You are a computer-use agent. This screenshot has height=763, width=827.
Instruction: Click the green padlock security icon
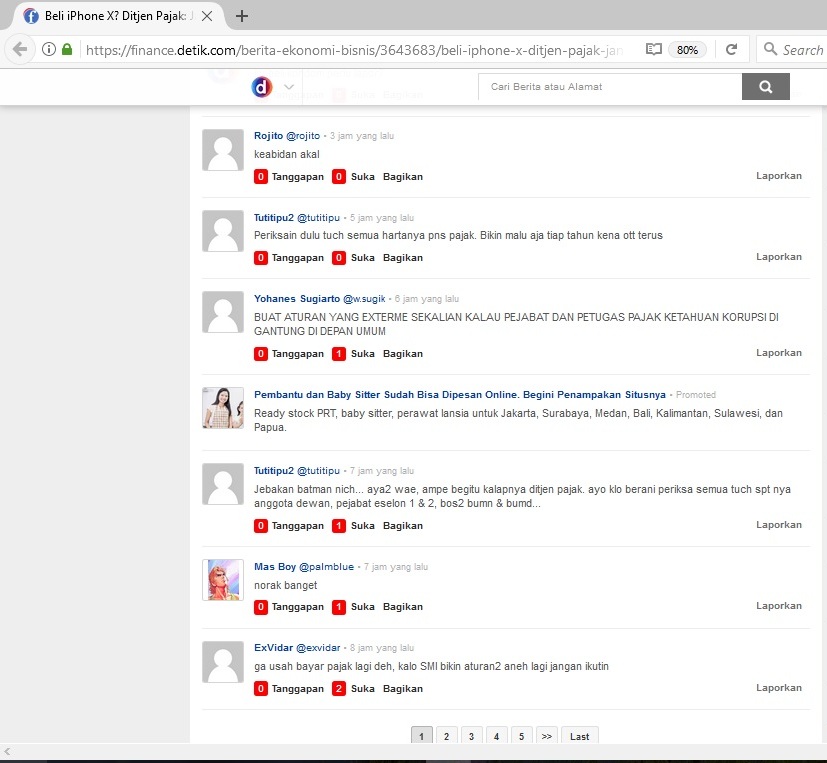tap(67, 49)
